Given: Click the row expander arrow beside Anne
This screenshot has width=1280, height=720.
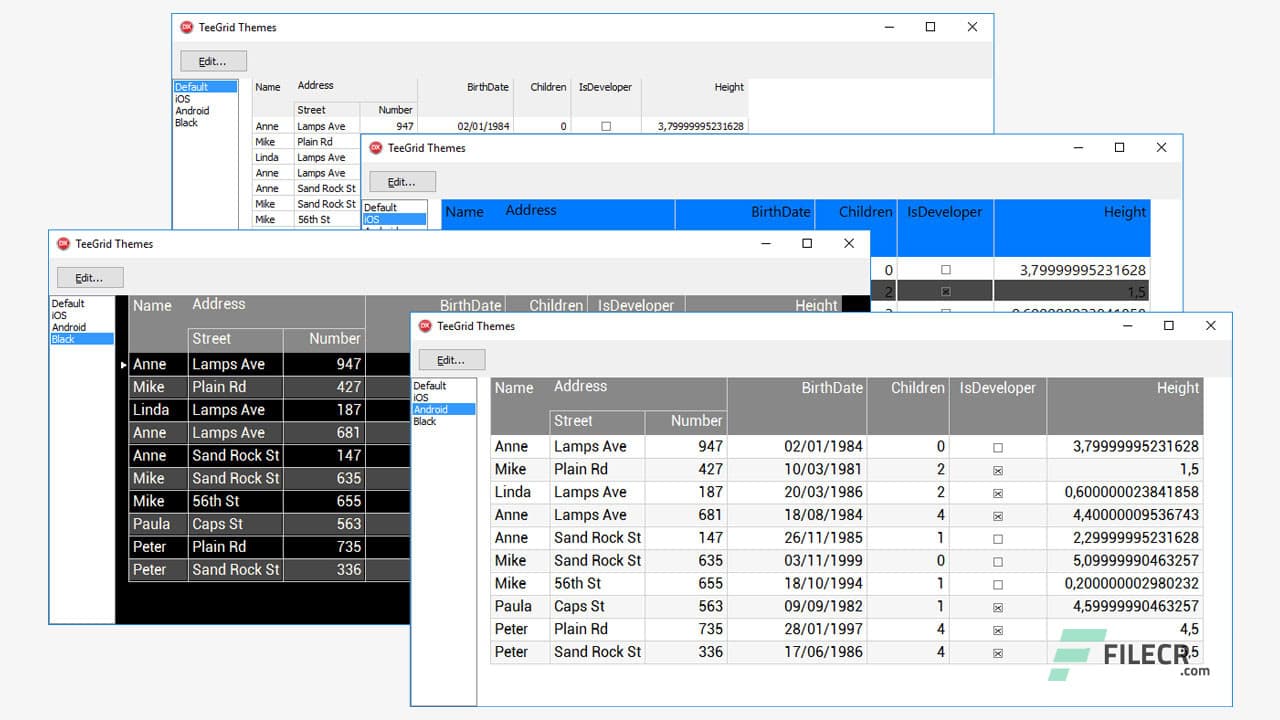Looking at the screenshot, I should (122, 364).
